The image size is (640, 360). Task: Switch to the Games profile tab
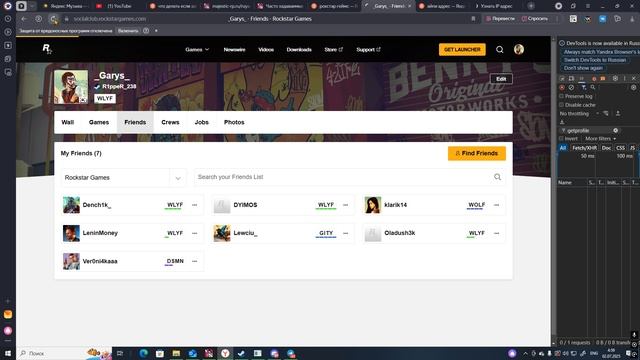click(x=99, y=122)
